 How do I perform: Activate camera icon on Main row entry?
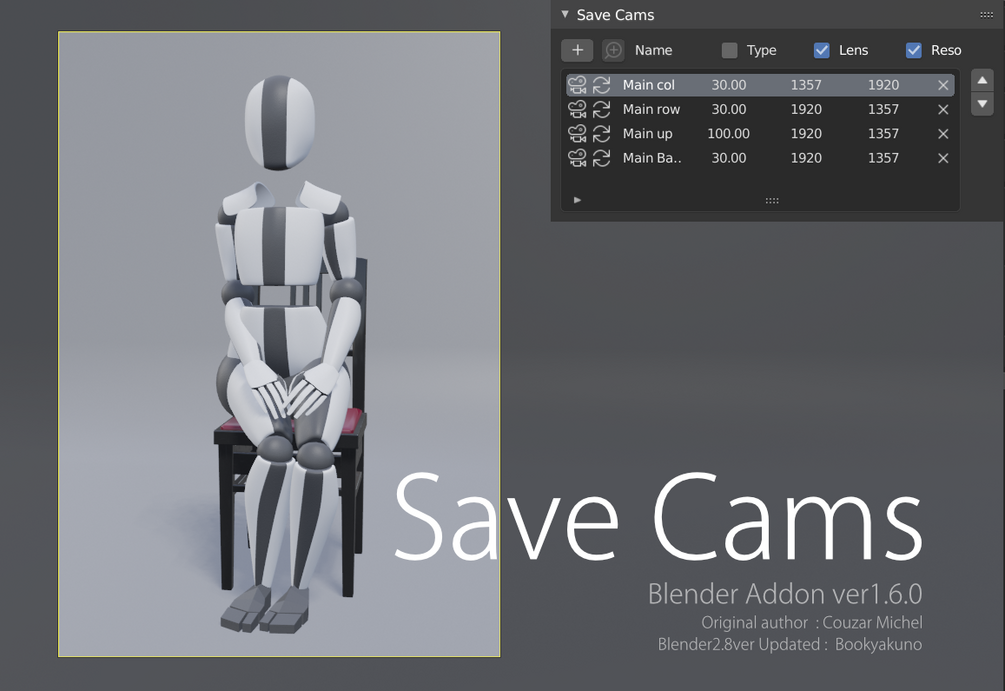click(x=577, y=109)
